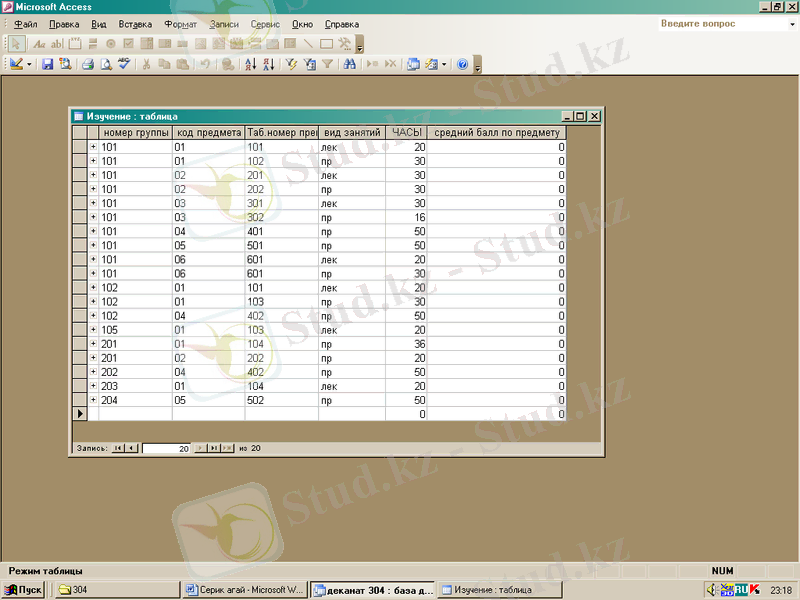Image resolution: width=800 pixels, height=600 pixels.
Task: Go to the first record via navigation button
Action: (118, 448)
